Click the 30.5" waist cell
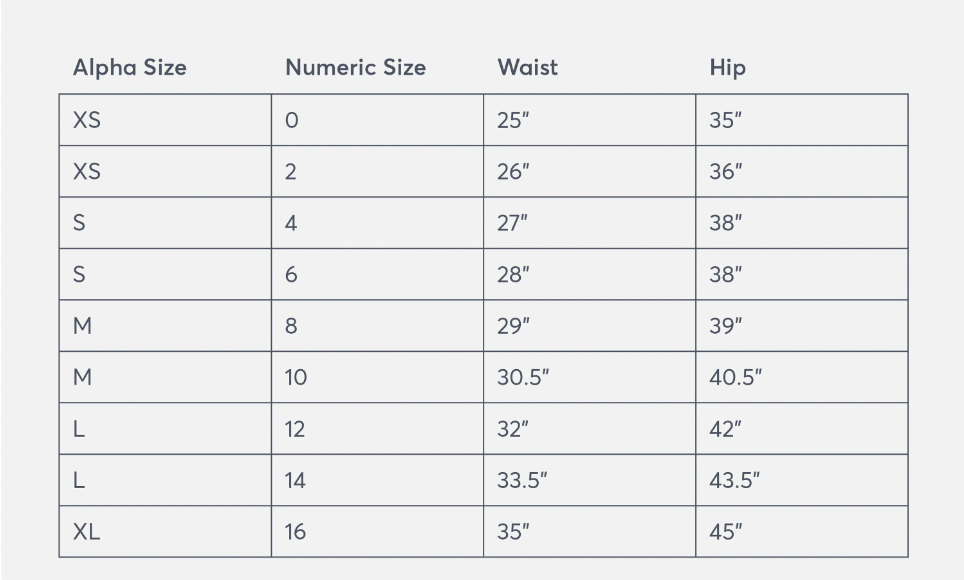Viewport: 964px width, 580px height. coord(590,377)
